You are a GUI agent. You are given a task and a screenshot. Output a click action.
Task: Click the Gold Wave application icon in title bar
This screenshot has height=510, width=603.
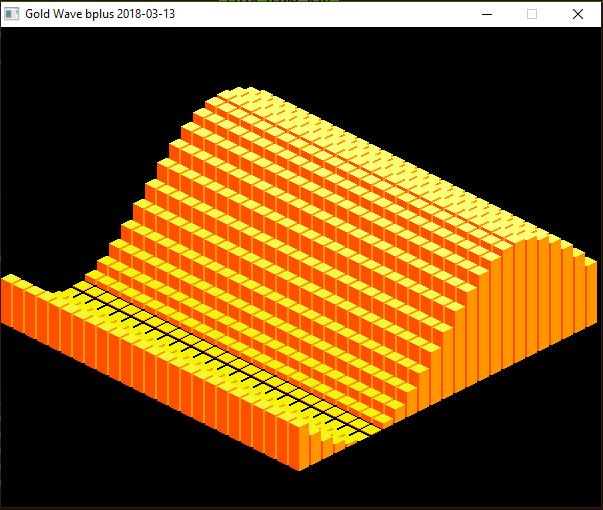(x=12, y=14)
